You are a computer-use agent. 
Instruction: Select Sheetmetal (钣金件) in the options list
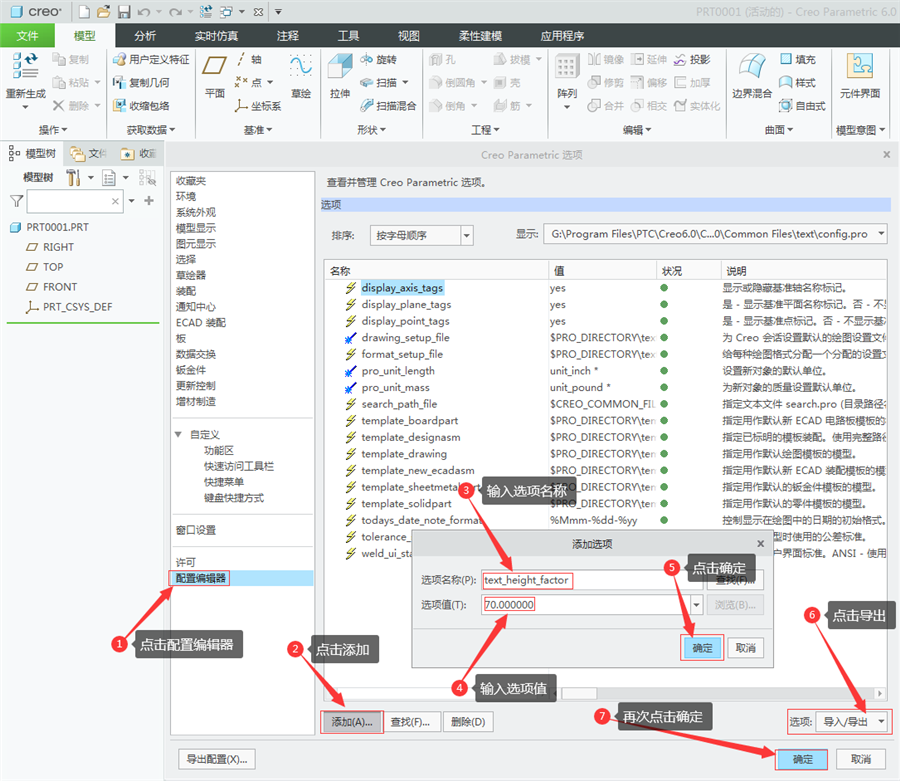(191, 370)
